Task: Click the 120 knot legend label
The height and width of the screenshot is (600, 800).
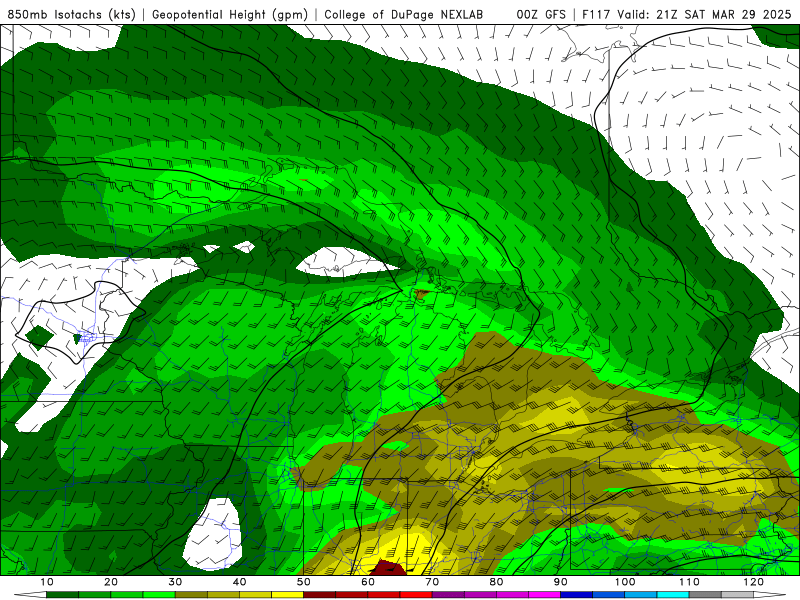Action: [x=754, y=582]
